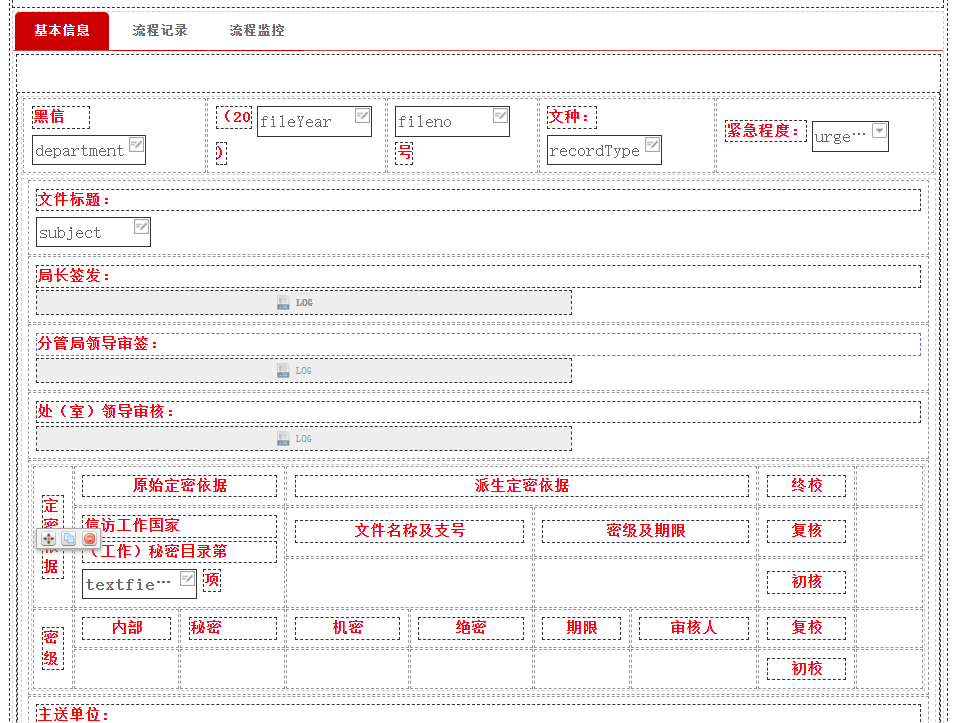The height and width of the screenshot is (723, 955).
Task: Select the 初核 label
Action: click(x=806, y=582)
